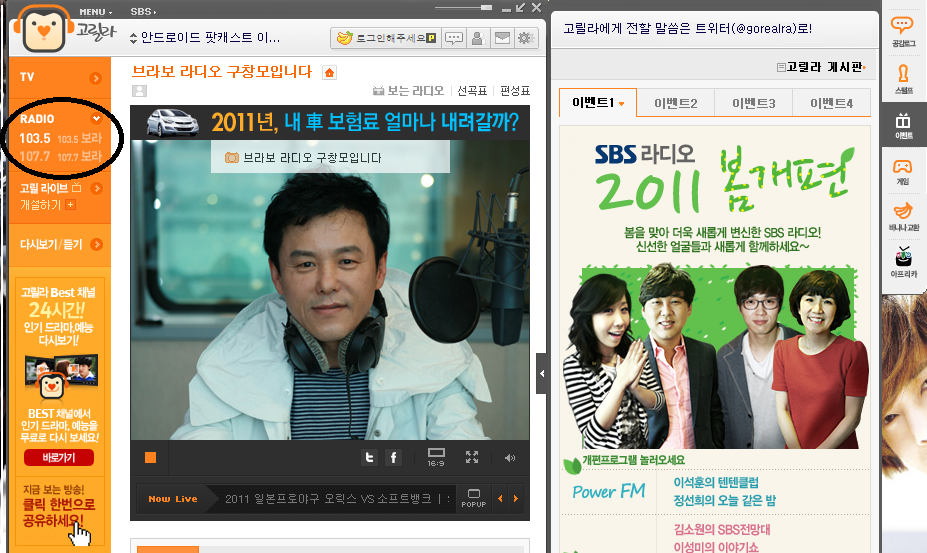The height and width of the screenshot is (553, 927).
Task: Cycle the headline ticker with up-down arrows
Action: (133, 38)
